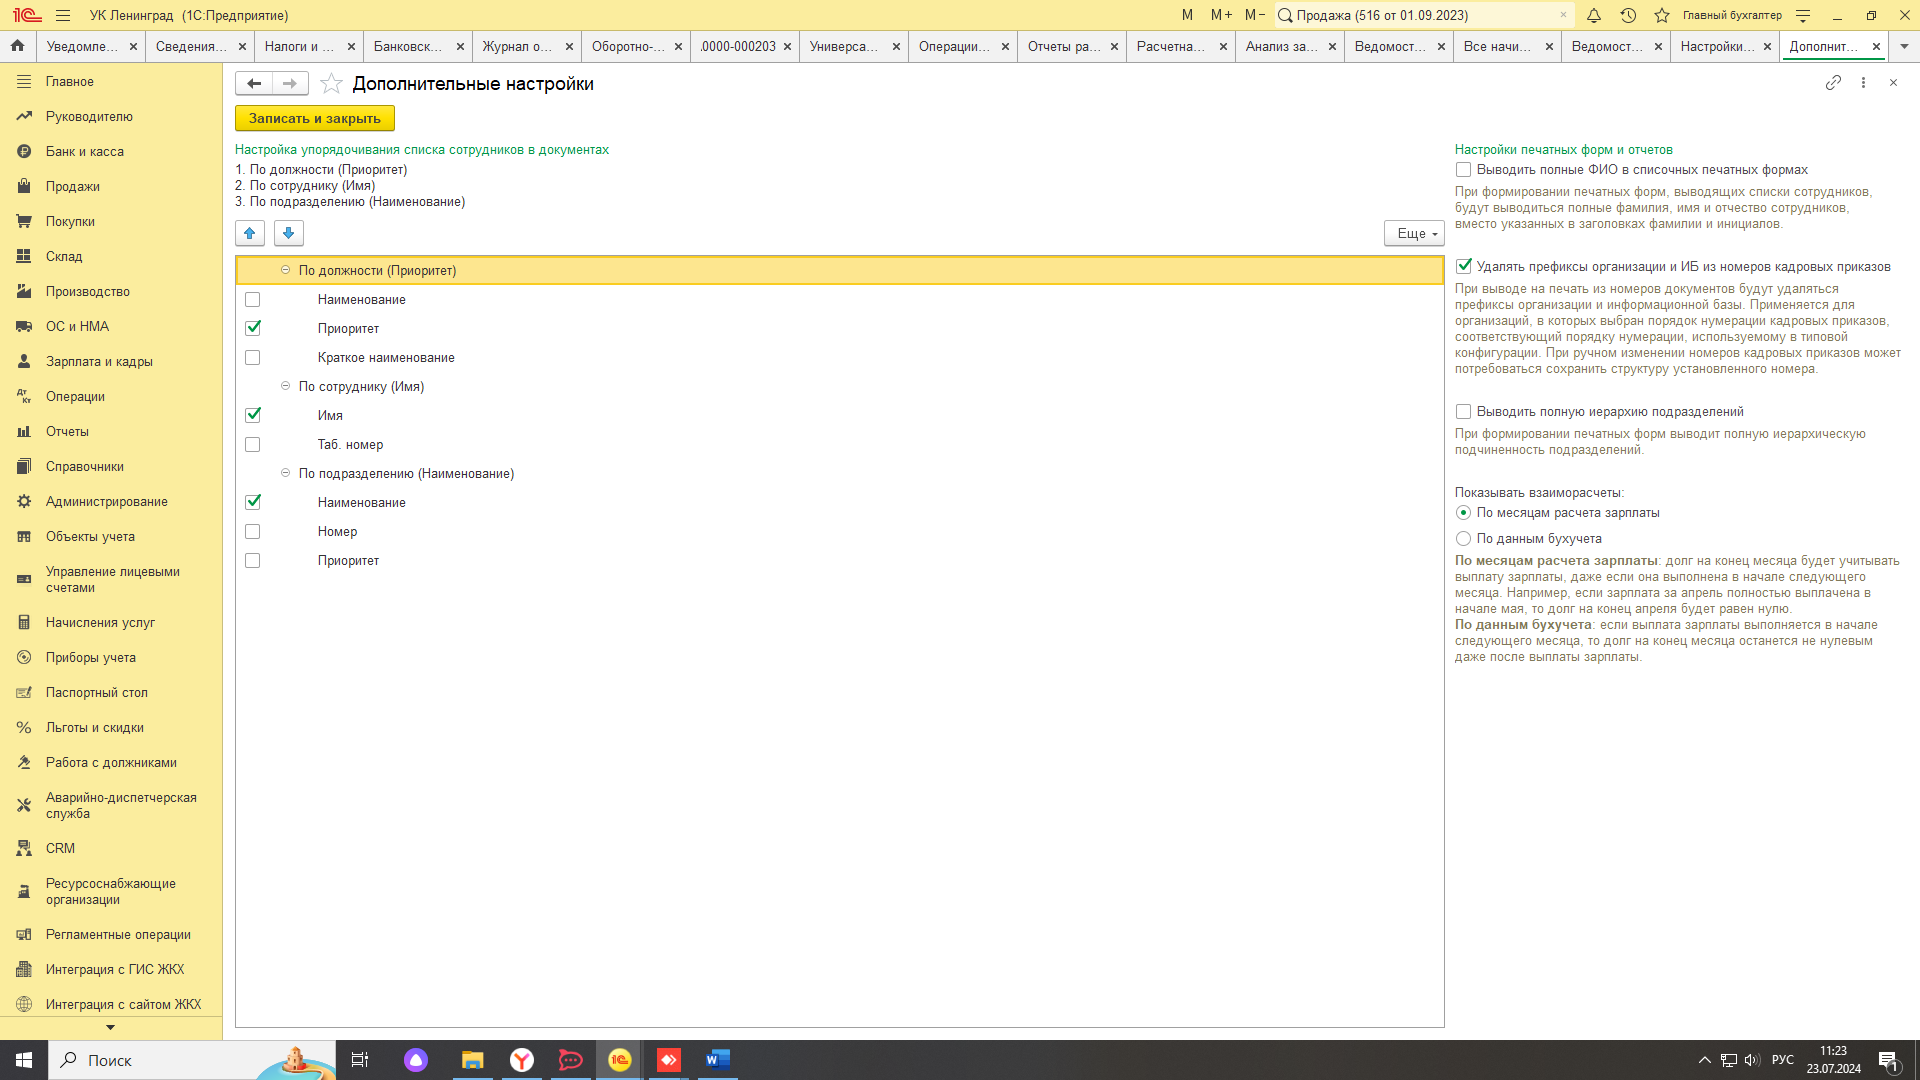Image resolution: width=1920 pixels, height=1080 pixels.
Task: Click the move down arrow button
Action: click(288, 233)
